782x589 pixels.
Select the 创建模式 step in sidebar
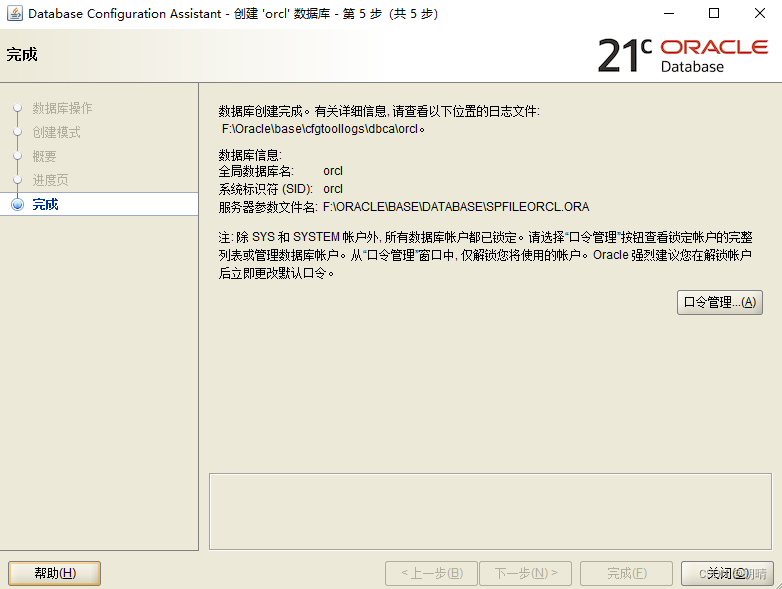56,132
